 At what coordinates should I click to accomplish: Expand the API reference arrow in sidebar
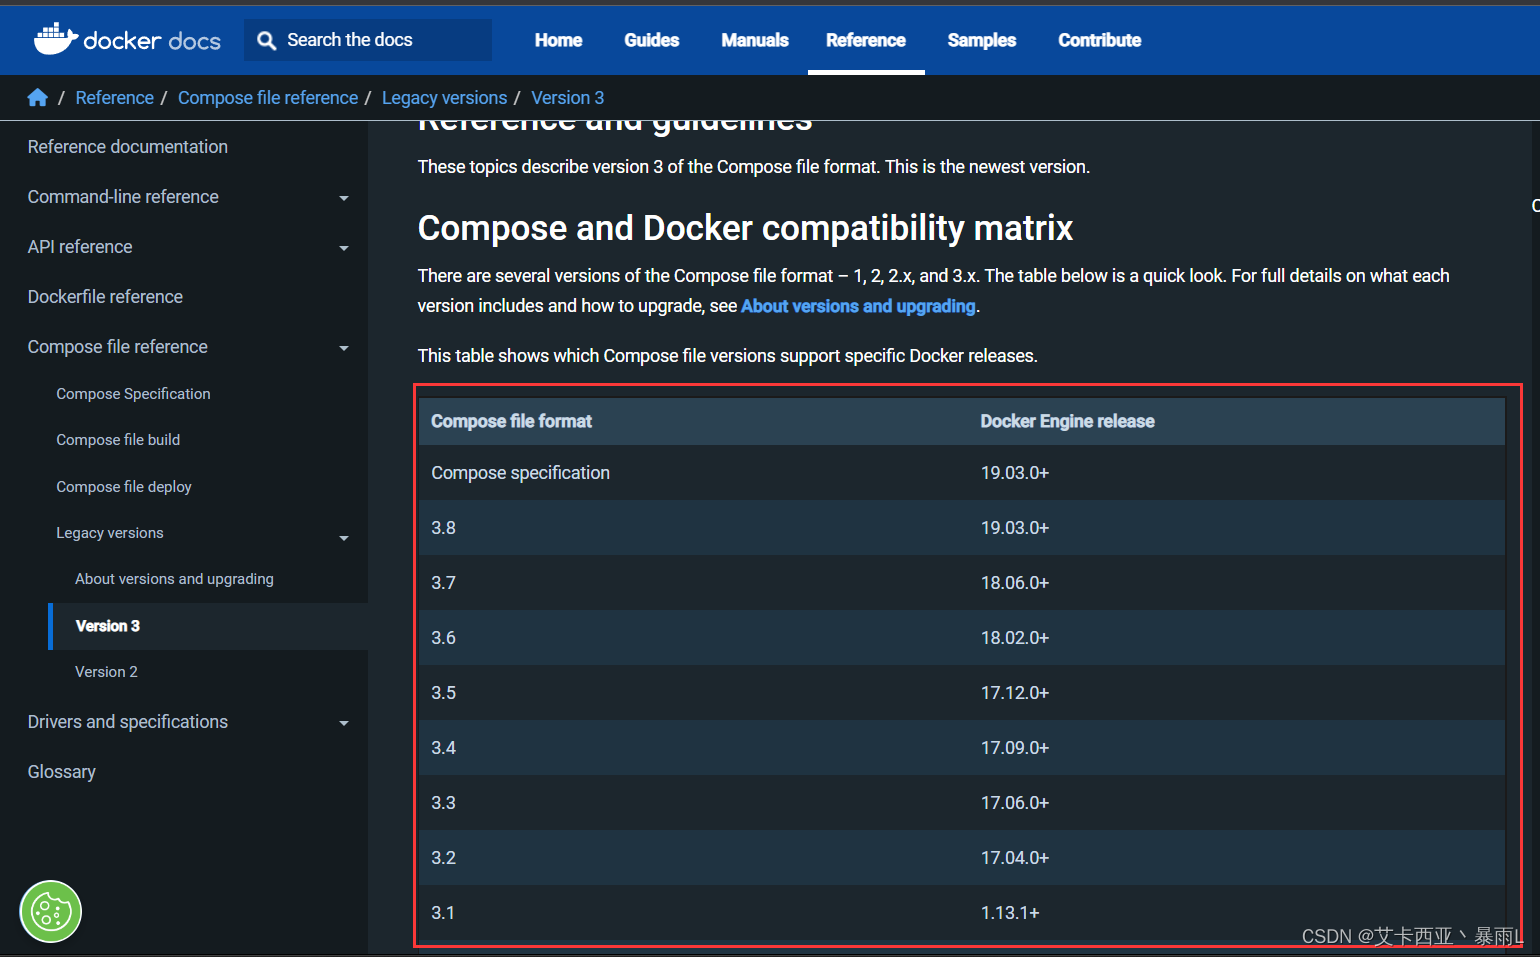pos(344,248)
